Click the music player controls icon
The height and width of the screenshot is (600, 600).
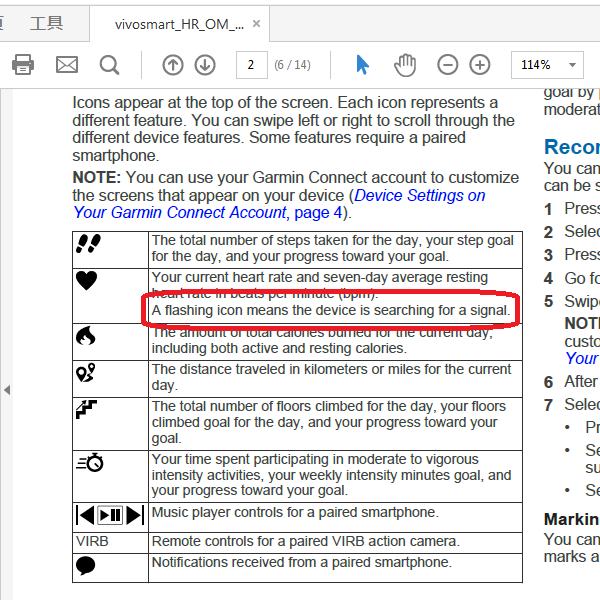click(110, 515)
